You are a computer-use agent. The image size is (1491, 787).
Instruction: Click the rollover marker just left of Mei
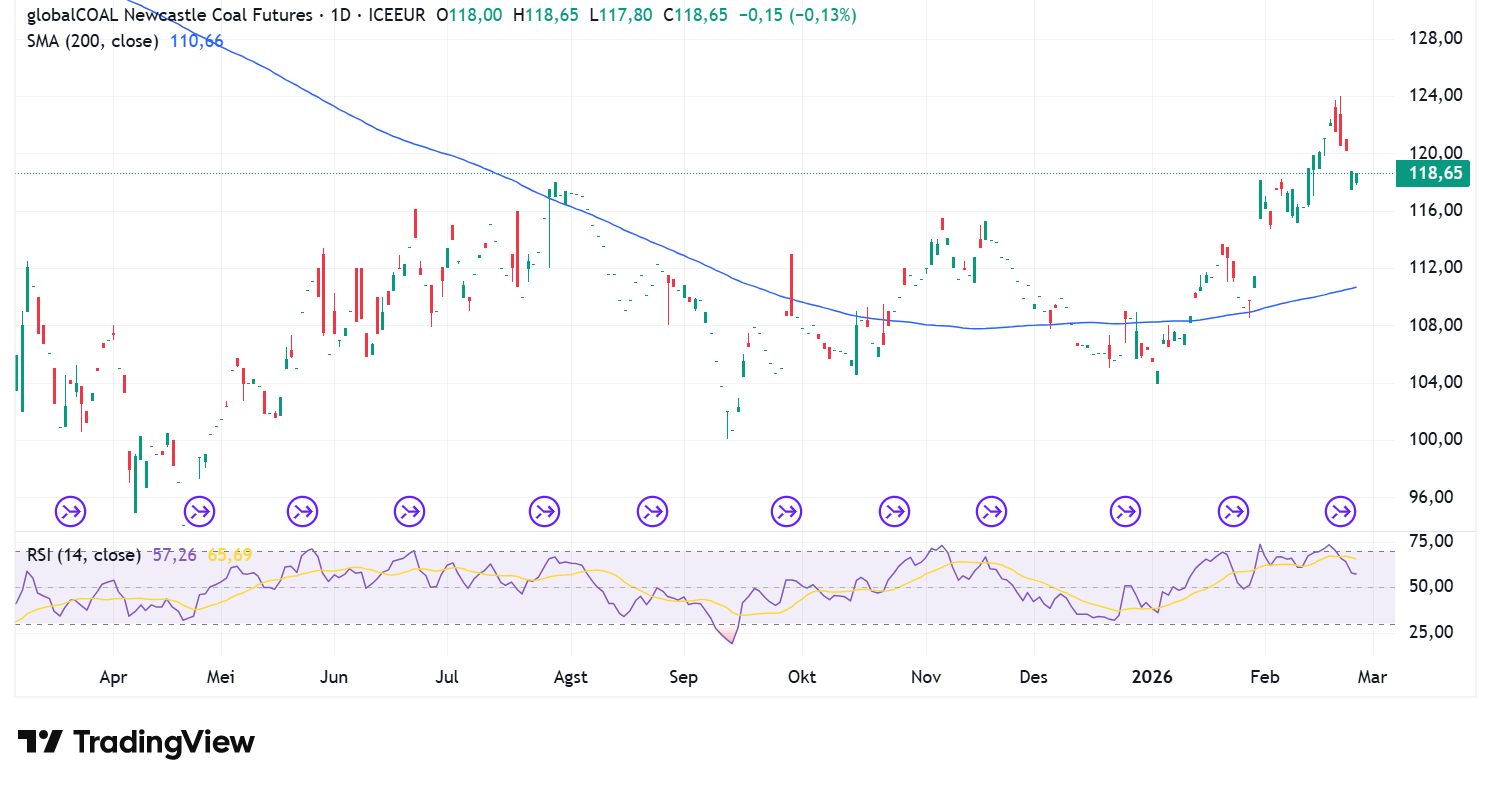point(199,512)
